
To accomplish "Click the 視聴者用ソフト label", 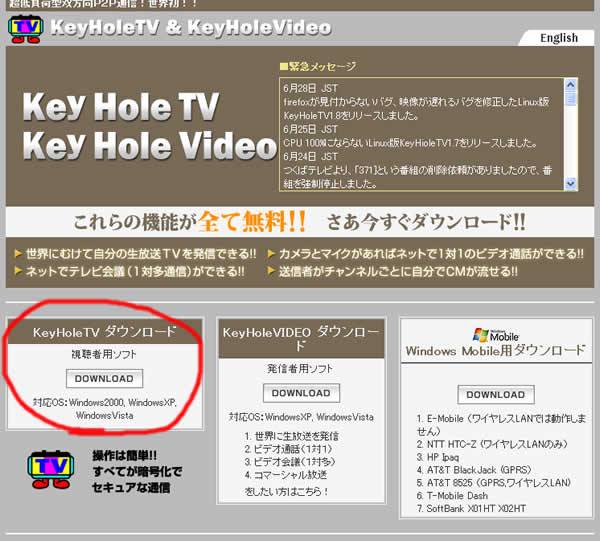I will [x=104, y=354].
